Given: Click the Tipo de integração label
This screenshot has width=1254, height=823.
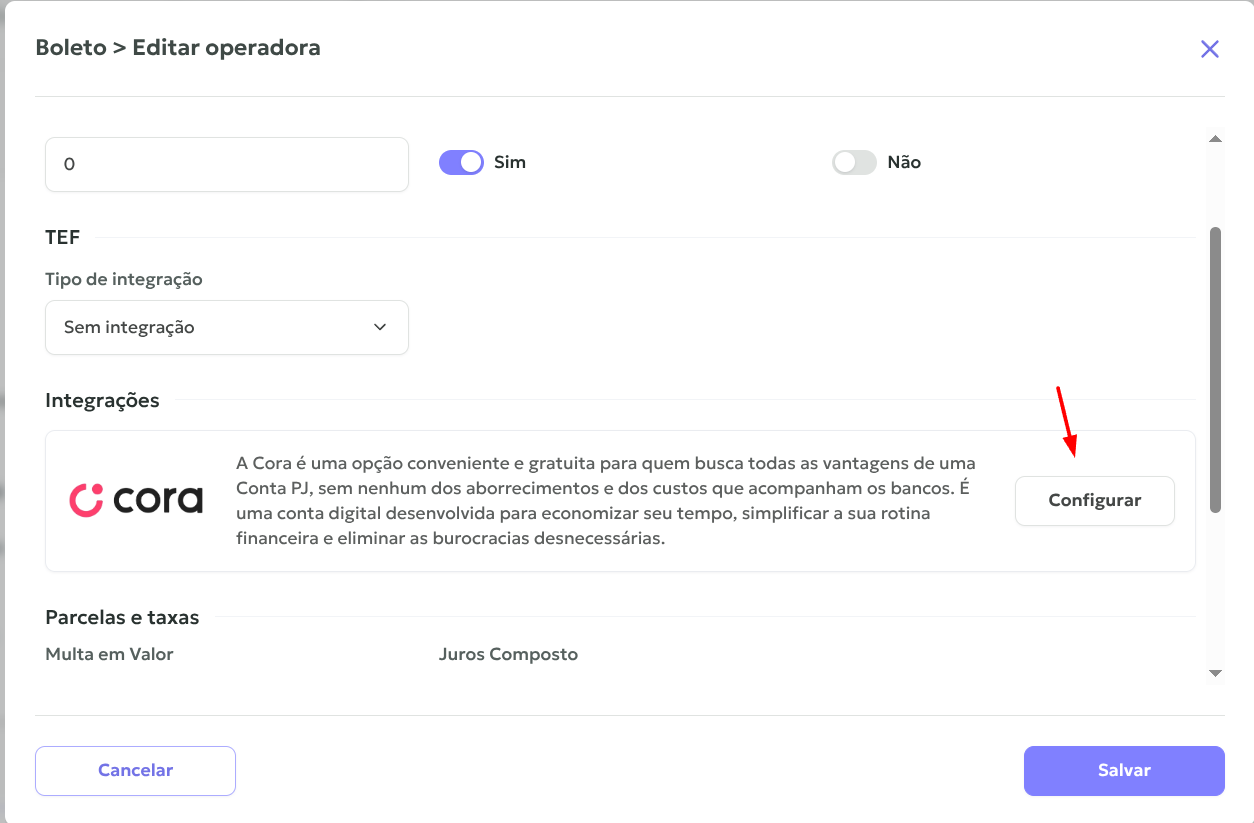Looking at the screenshot, I should coord(124,279).
